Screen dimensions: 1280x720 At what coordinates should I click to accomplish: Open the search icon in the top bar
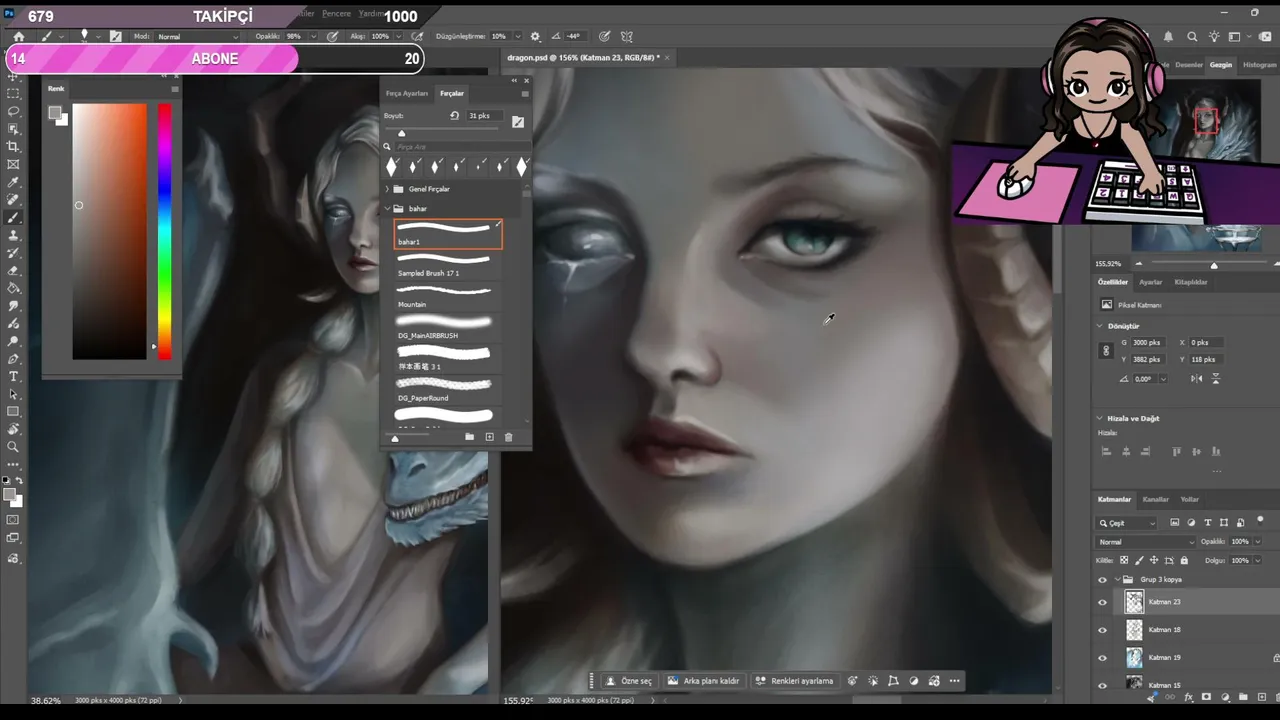[x=1191, y=36]
